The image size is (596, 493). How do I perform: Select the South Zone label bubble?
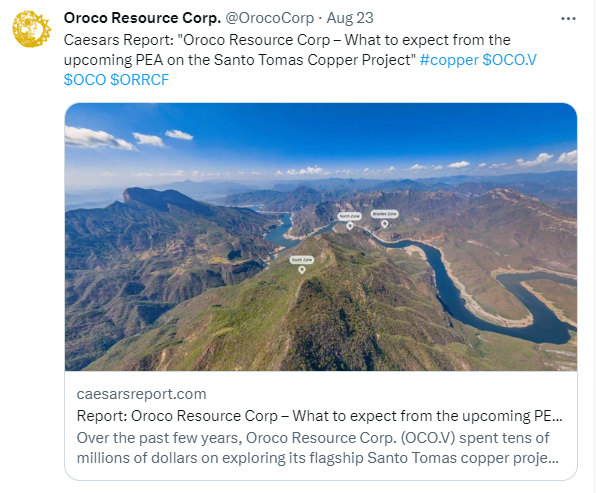pos(302,260)
